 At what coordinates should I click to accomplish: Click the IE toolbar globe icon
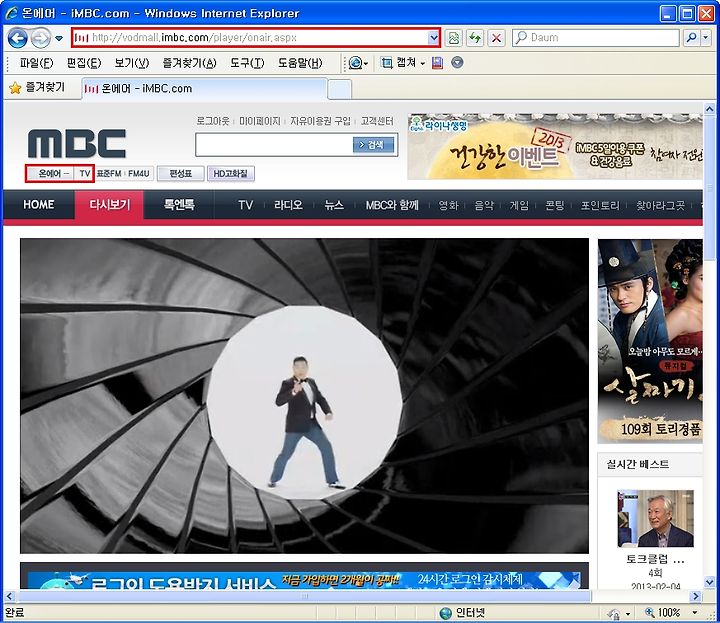coord(355,63)
